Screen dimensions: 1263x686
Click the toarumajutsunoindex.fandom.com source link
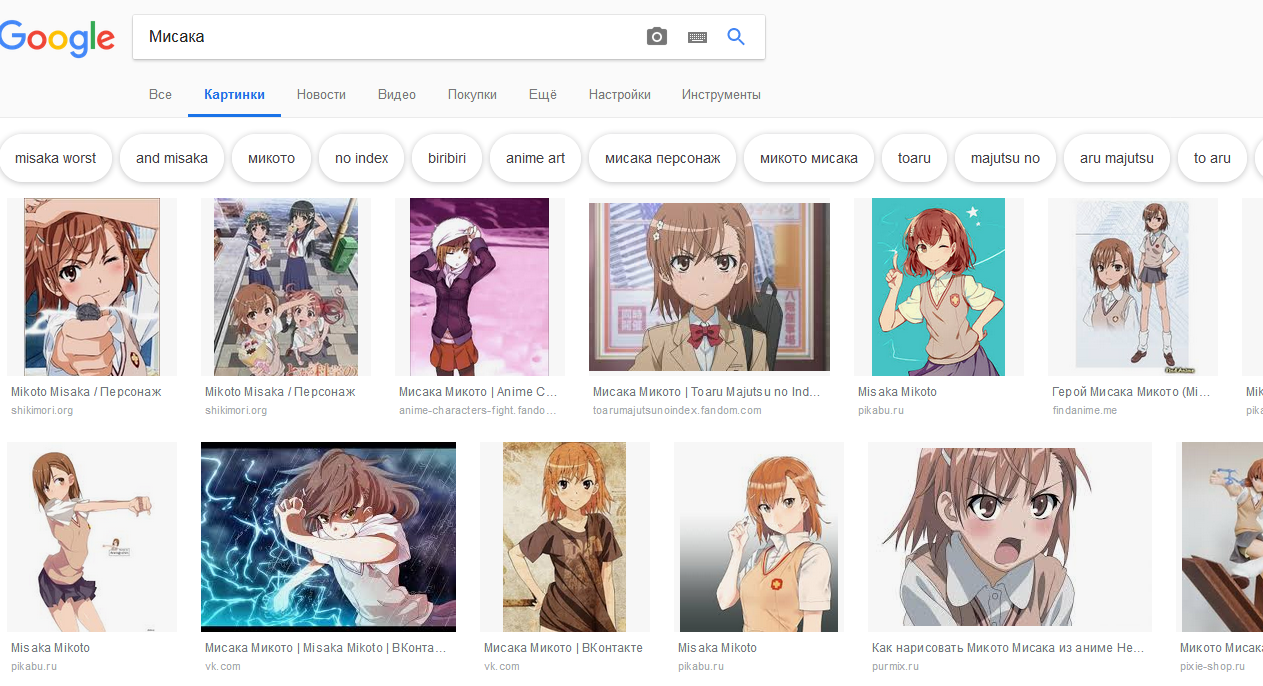[x=677, y=410]
